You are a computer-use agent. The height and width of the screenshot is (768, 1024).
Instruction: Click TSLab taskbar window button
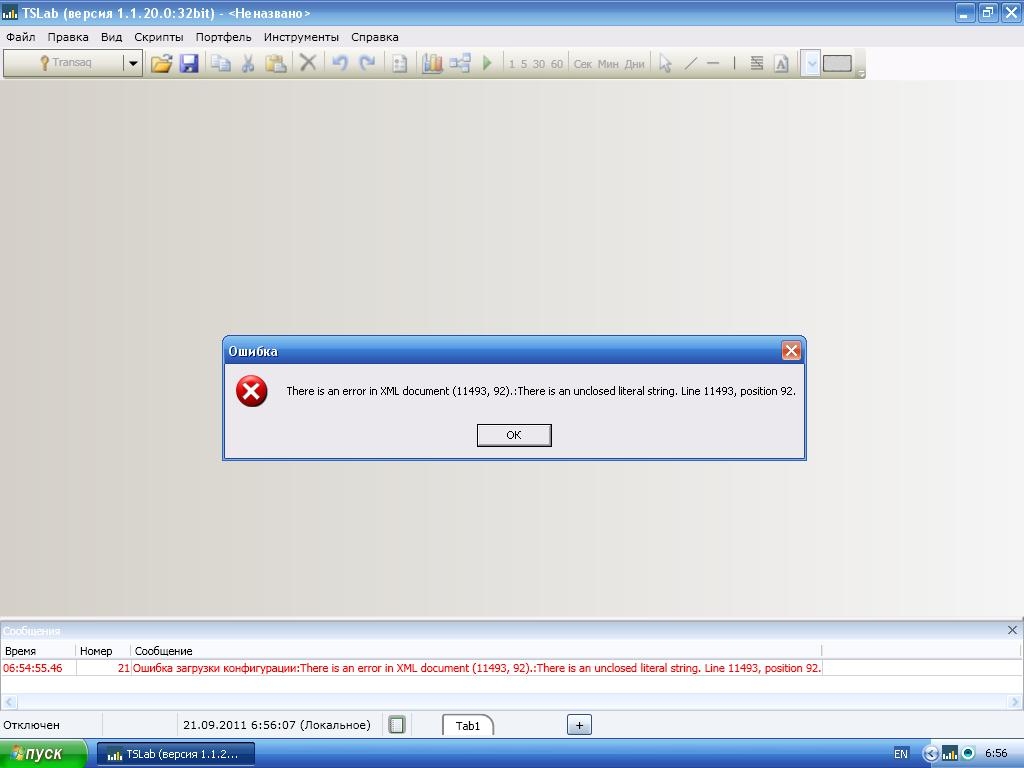[x=176, y=754]
